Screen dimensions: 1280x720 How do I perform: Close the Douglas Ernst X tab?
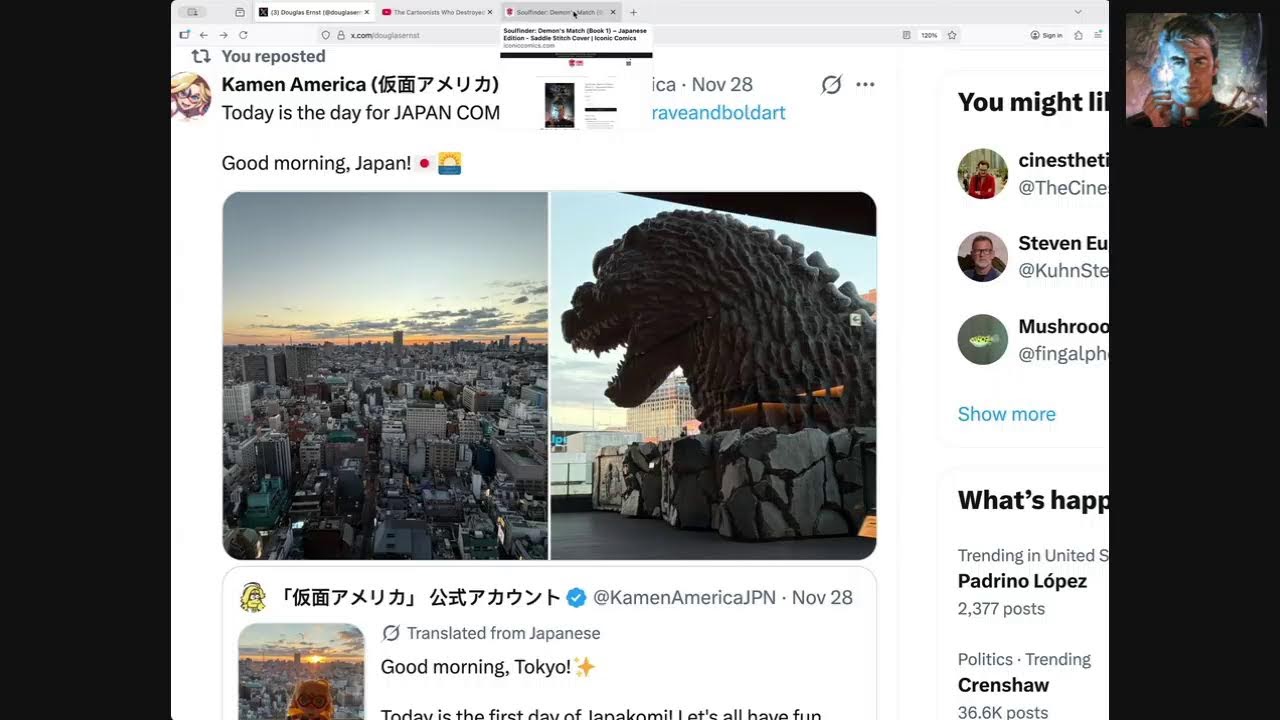[x=367, y=12]
